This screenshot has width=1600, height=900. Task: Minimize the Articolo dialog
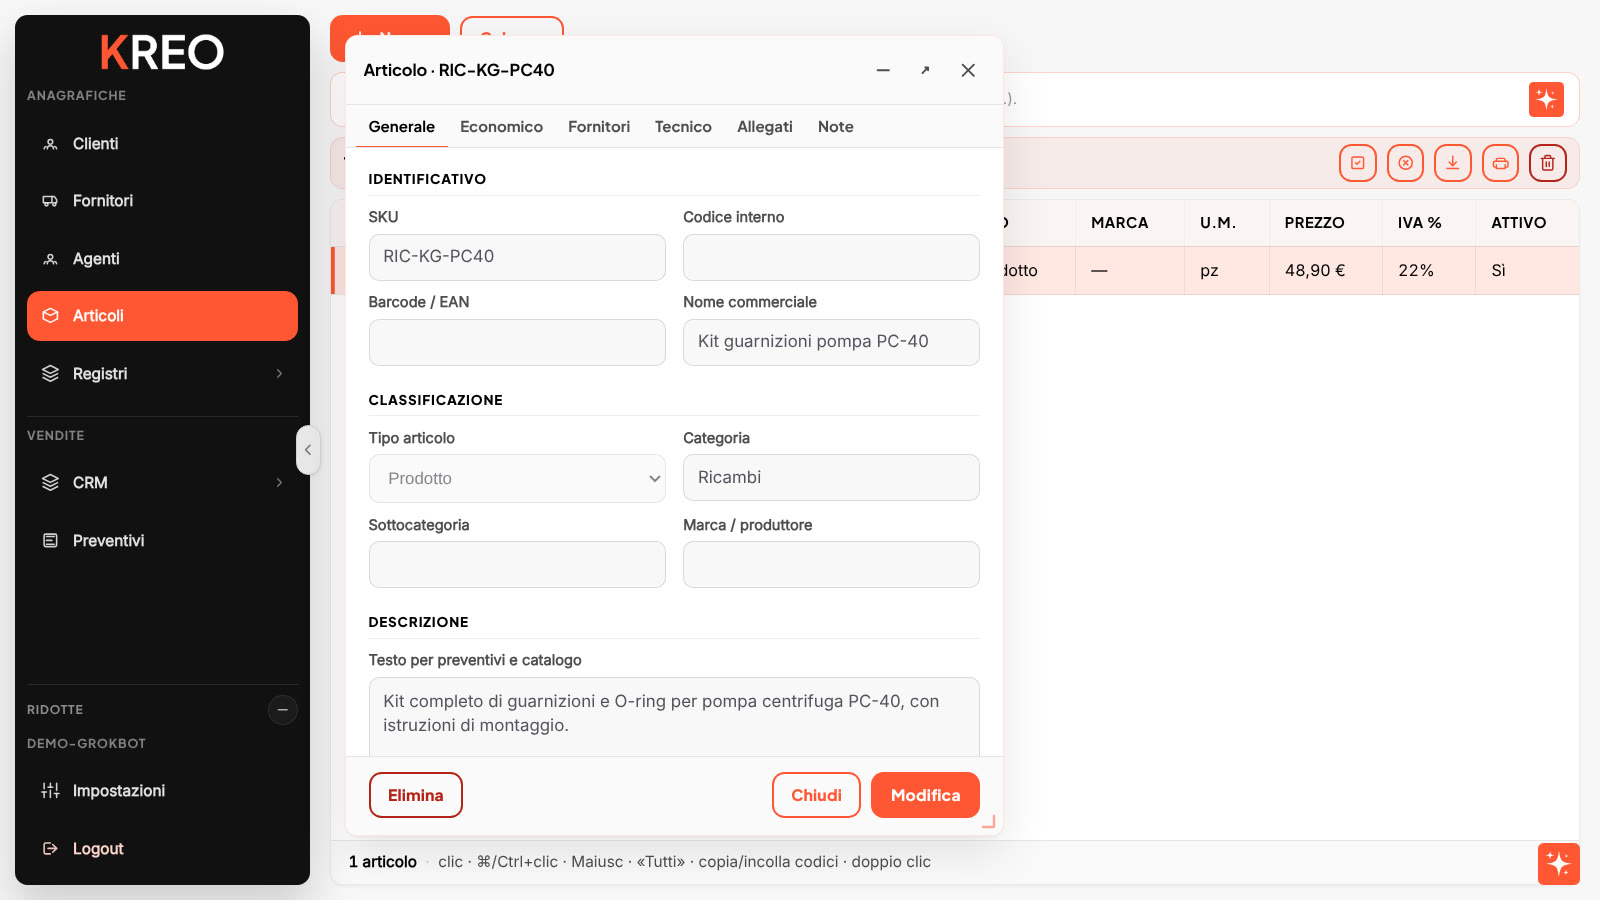pyautogui.click(x=883, y=70)
